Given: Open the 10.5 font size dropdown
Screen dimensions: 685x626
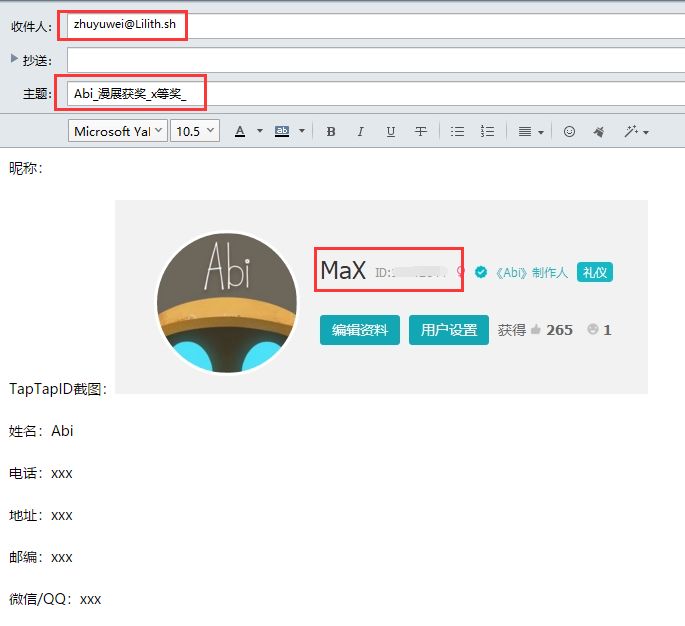Looking at the screenshot, I should [x=195, y=131].
